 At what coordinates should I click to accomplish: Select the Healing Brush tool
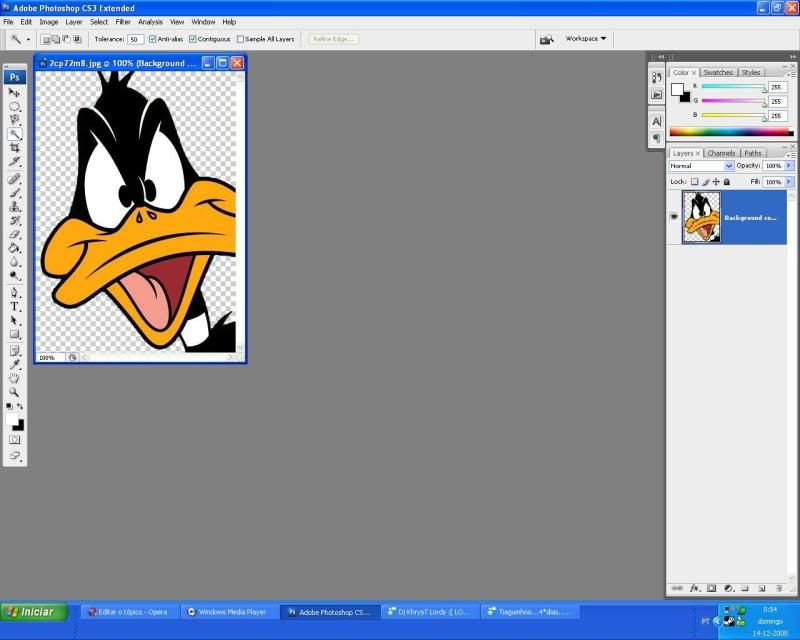[x=14, y=179]
